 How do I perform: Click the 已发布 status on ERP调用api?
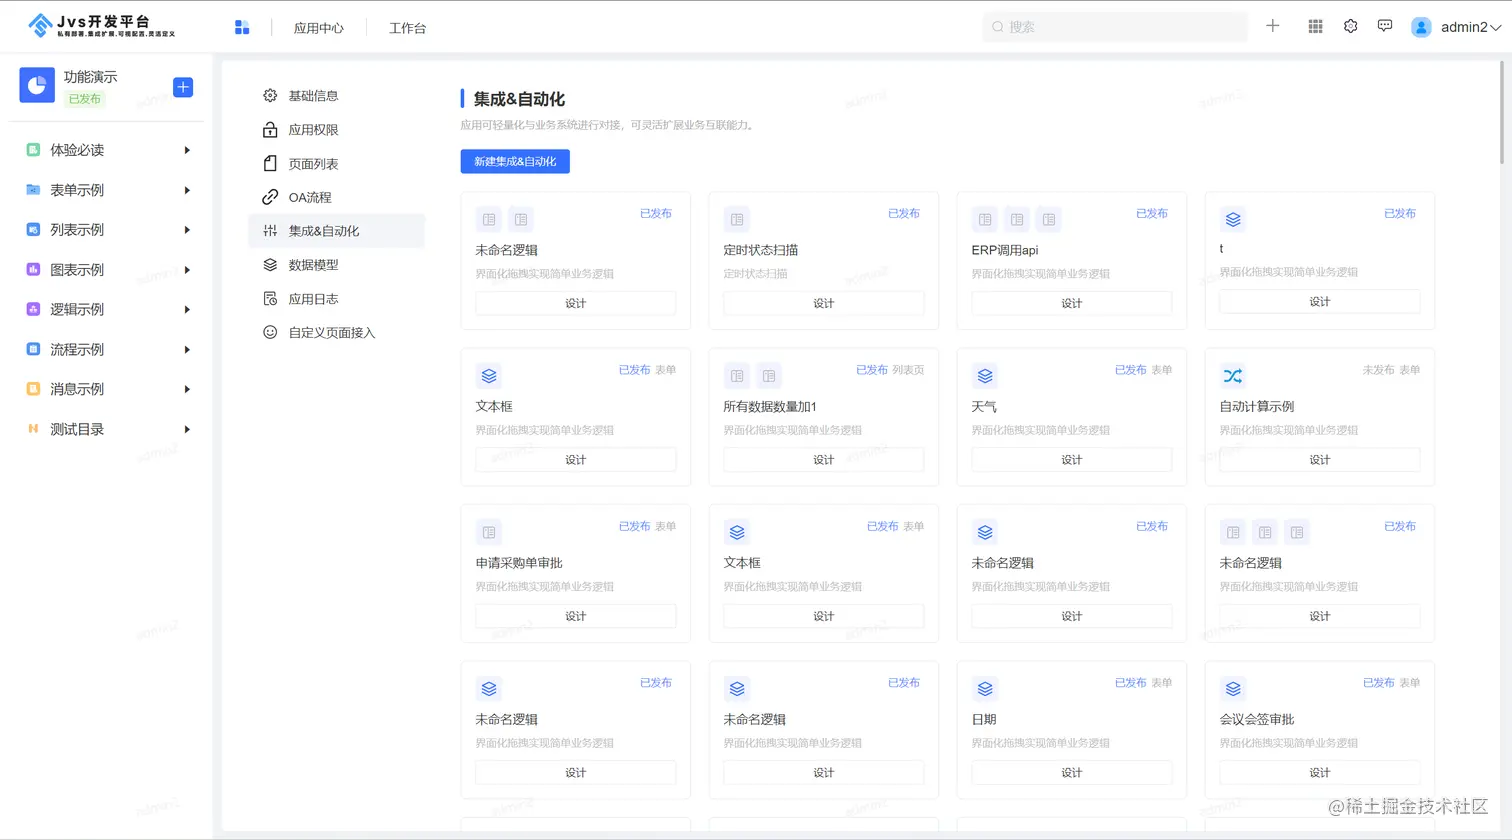pos(1152,213)
